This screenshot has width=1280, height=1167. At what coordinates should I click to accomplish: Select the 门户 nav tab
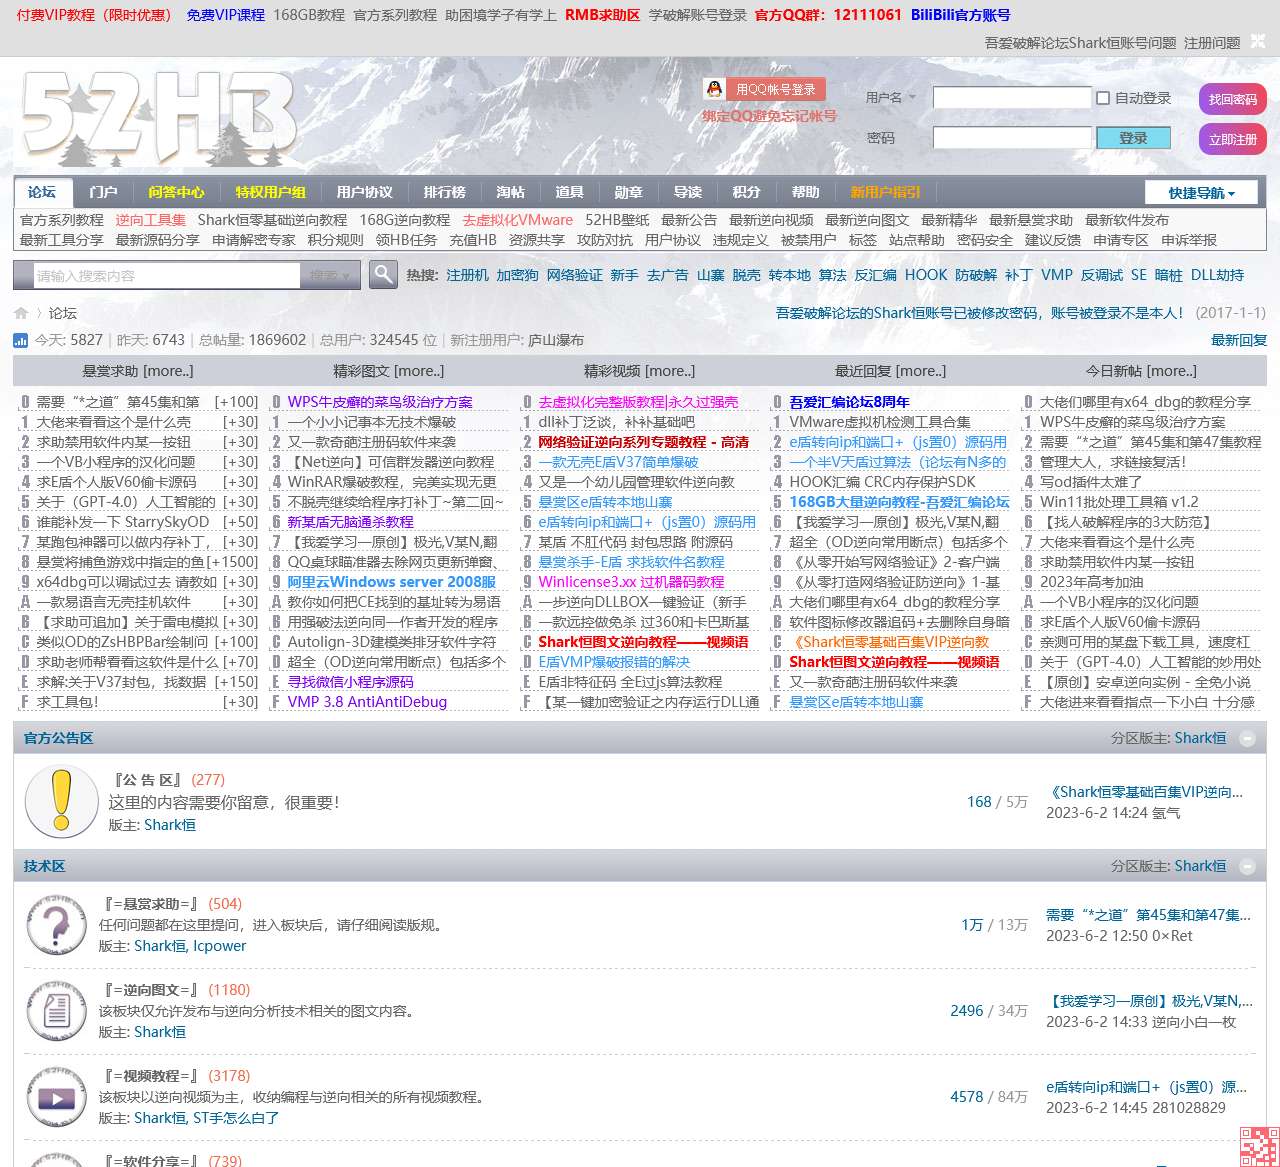(102, 192)
